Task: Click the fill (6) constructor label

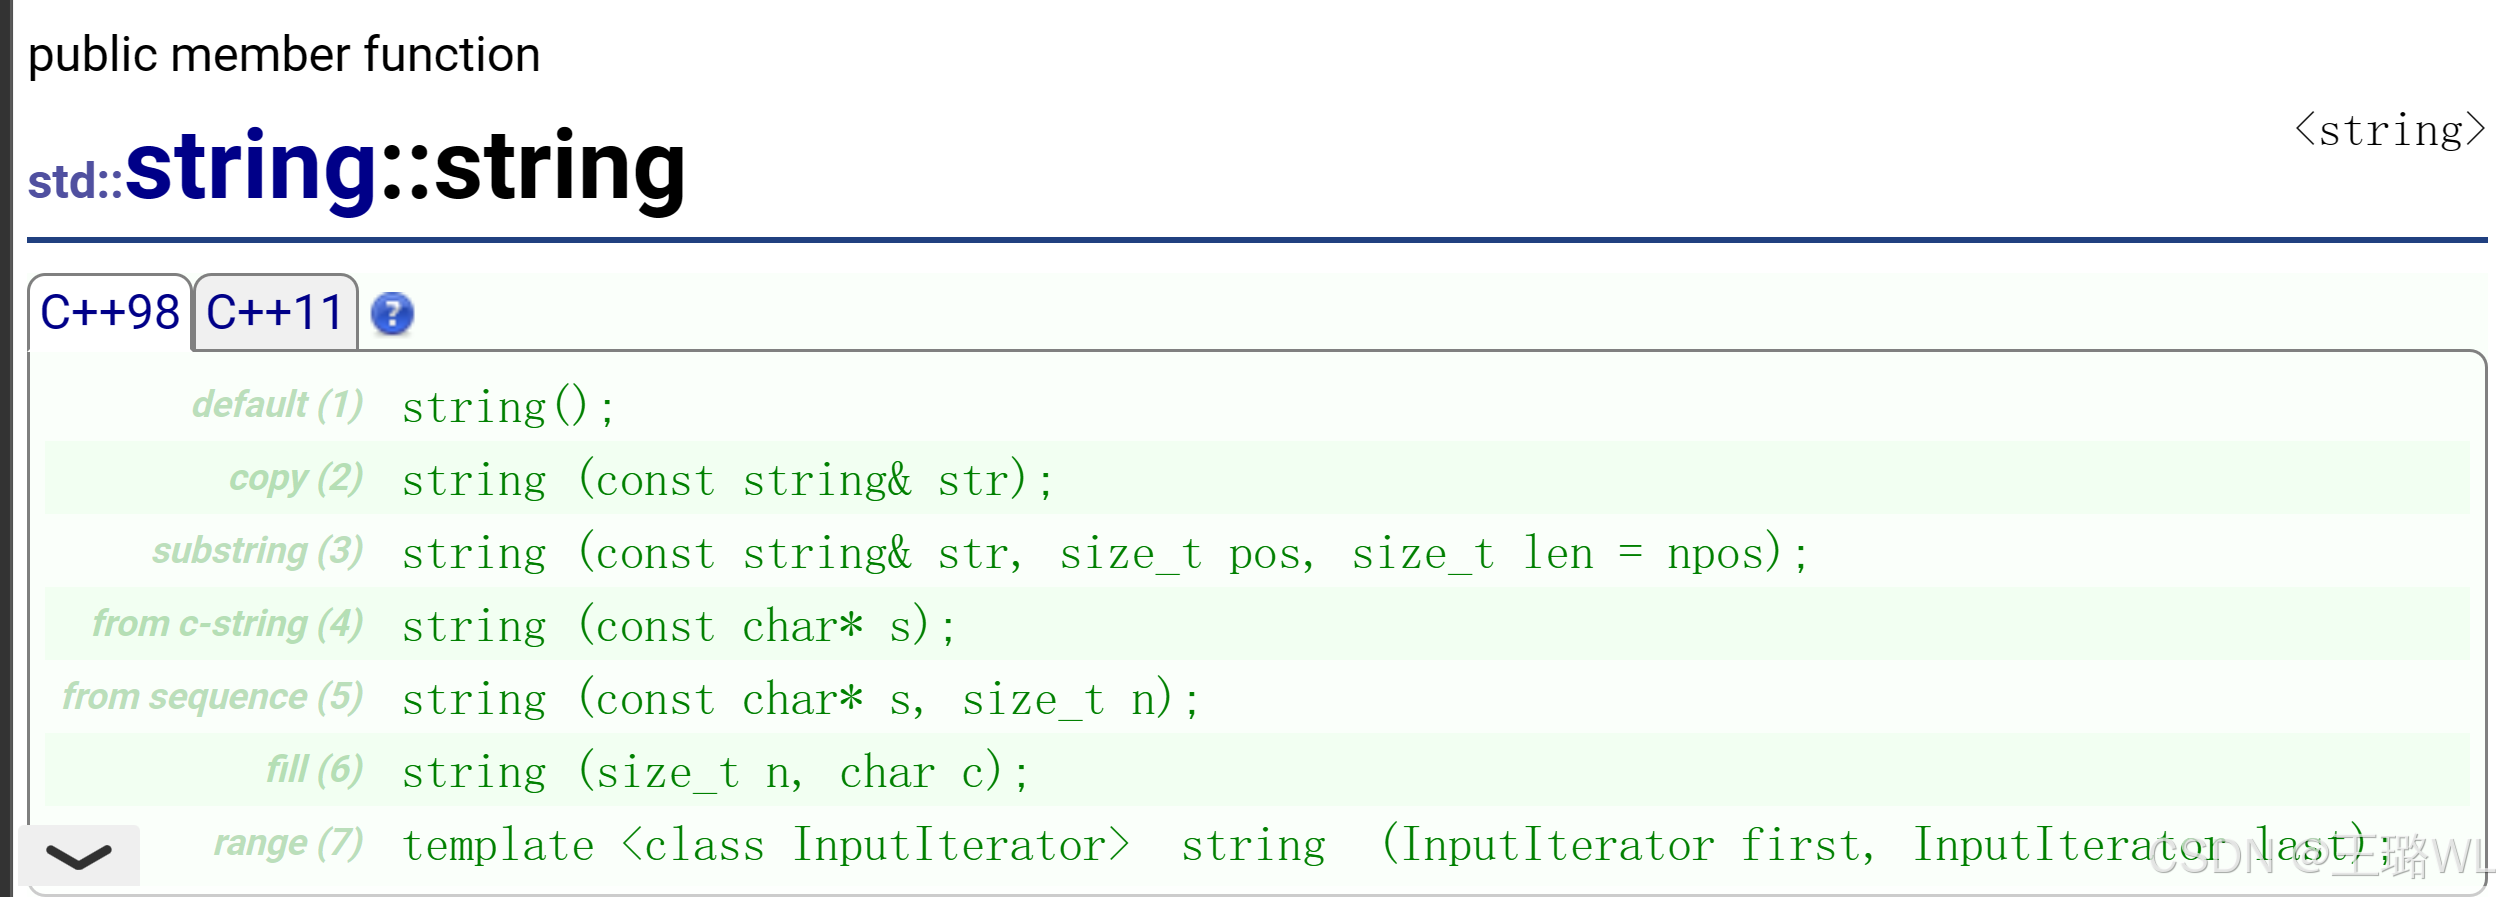Action: tap(315, 770)
